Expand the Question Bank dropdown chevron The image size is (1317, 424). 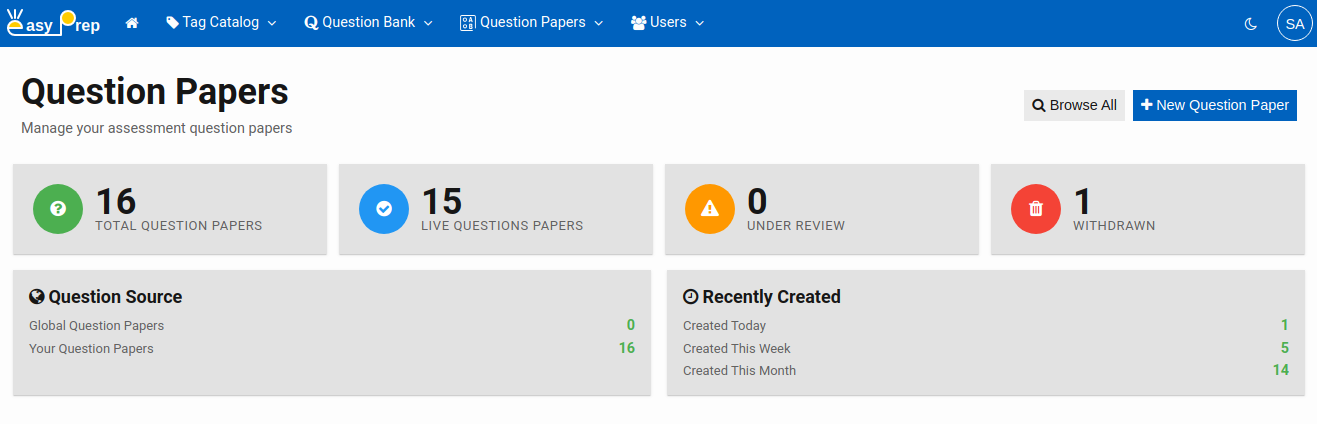point(428,23)
